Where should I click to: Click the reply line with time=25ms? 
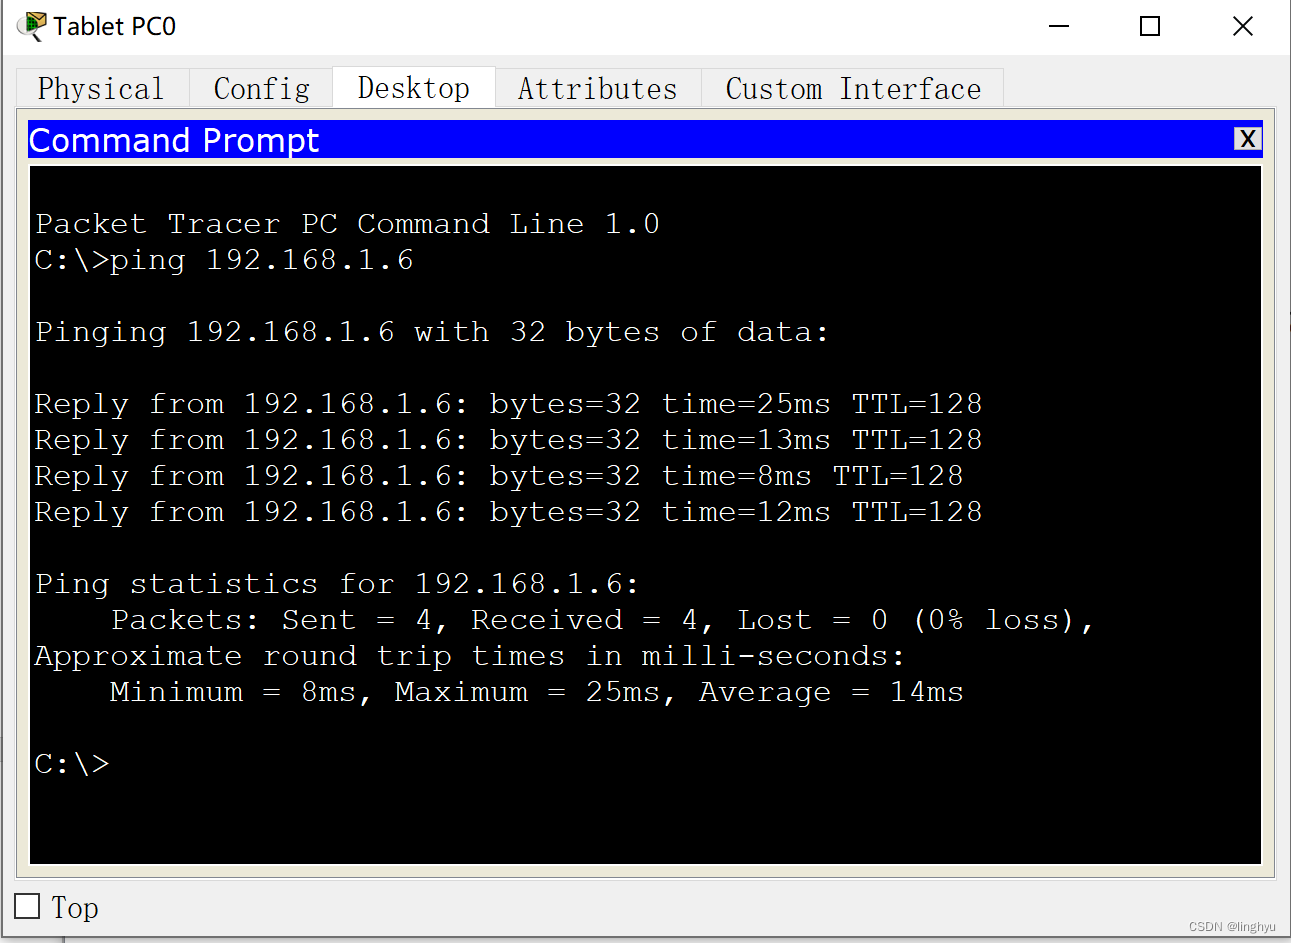point(508,404)
